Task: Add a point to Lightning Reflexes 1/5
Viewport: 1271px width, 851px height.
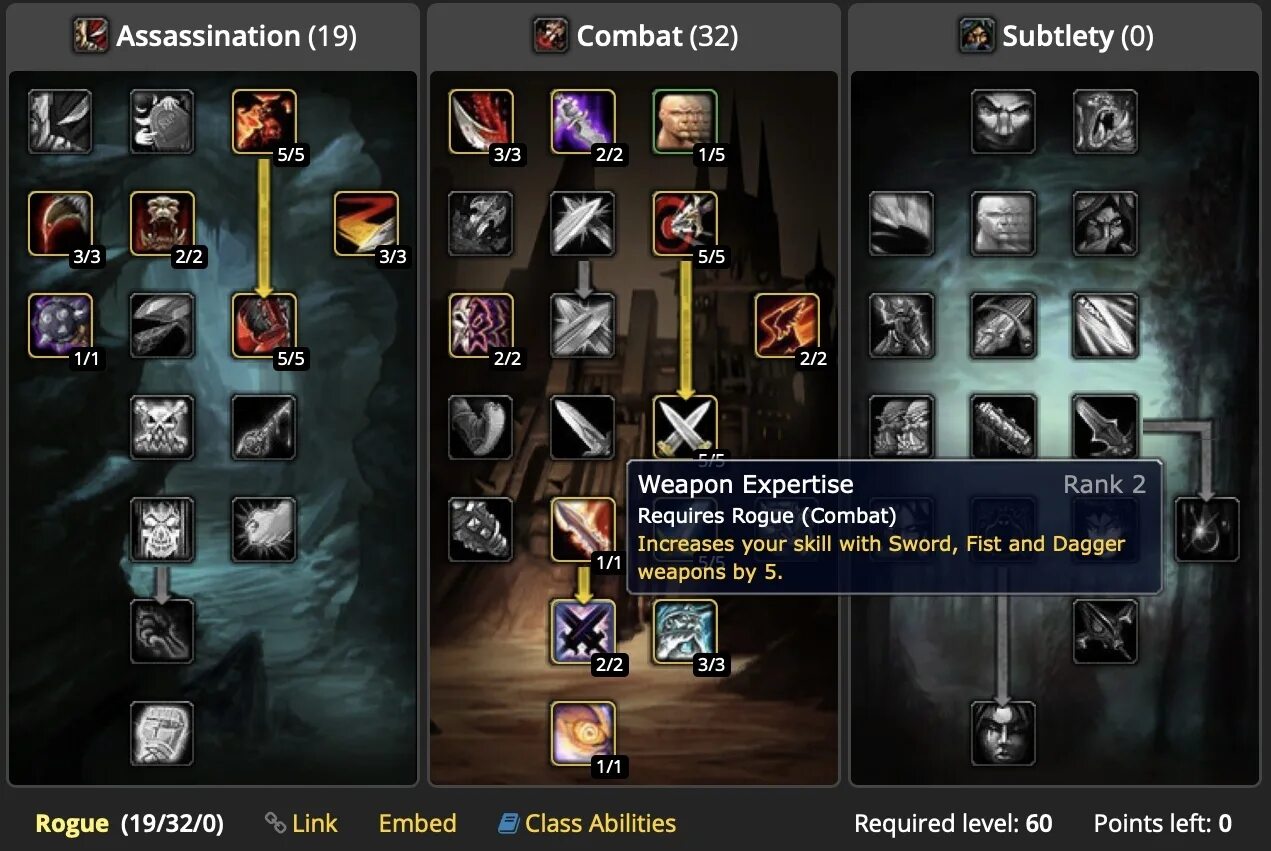Action: click(x=685, y=122)
